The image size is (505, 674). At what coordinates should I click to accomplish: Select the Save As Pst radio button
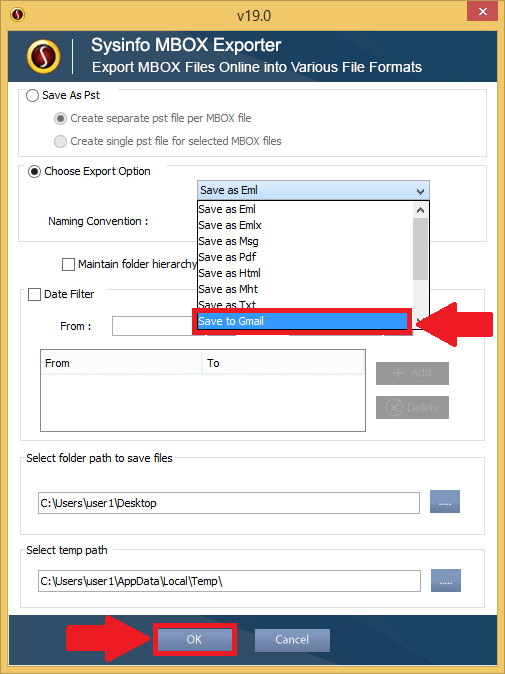tap(32, 95)
